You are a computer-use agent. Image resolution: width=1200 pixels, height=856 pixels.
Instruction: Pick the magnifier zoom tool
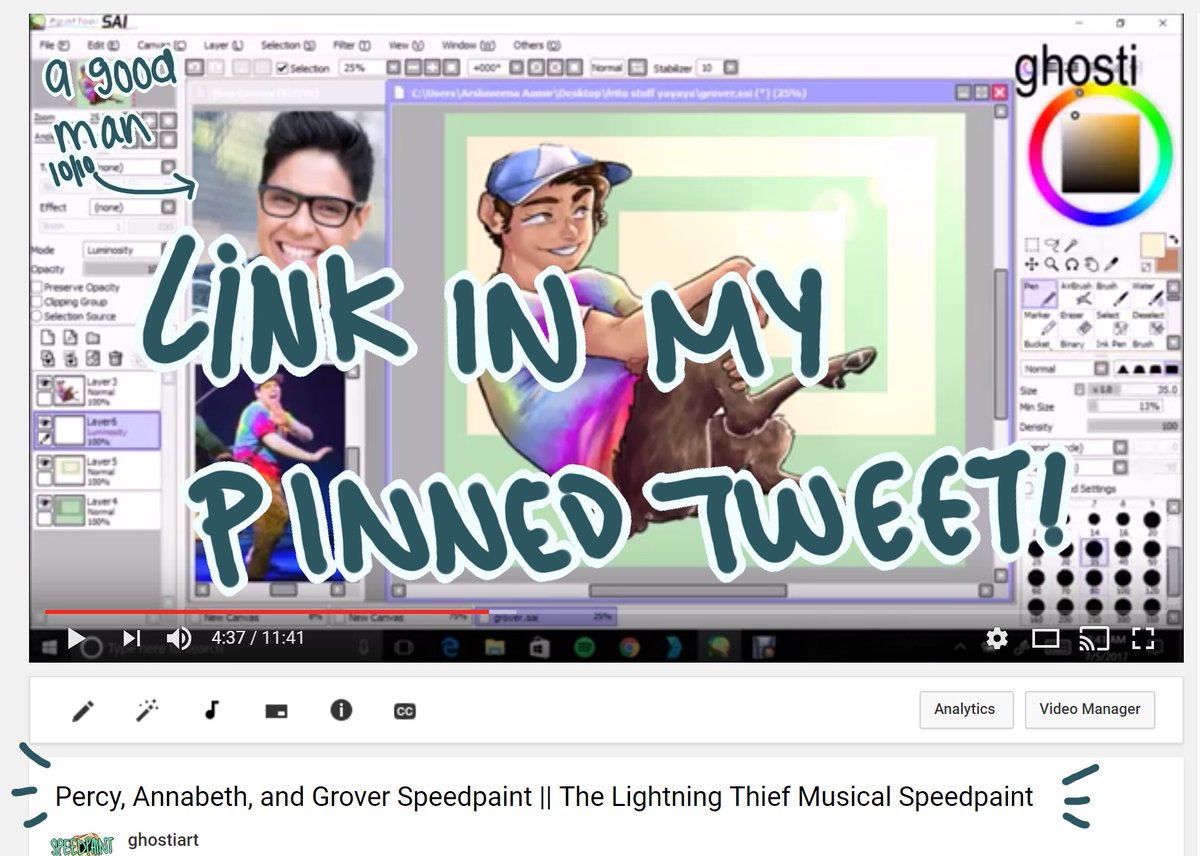pos(1052,265)
